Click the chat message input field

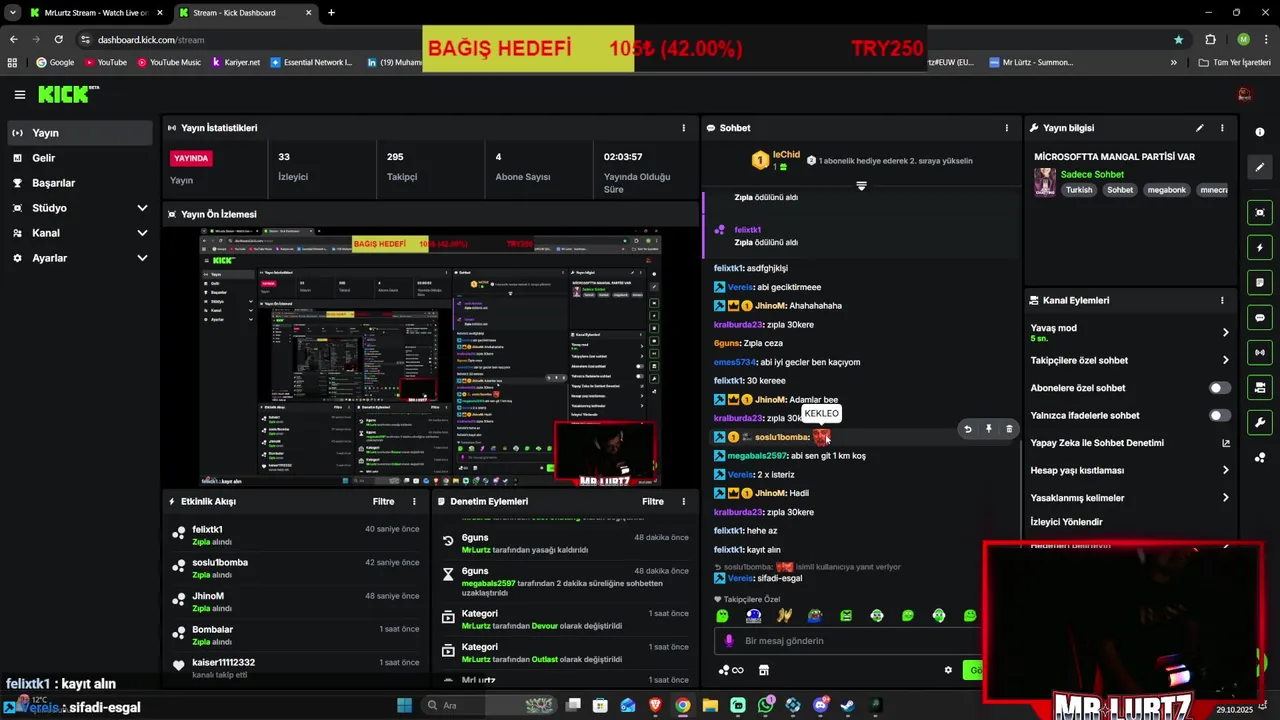pos(850,641)
